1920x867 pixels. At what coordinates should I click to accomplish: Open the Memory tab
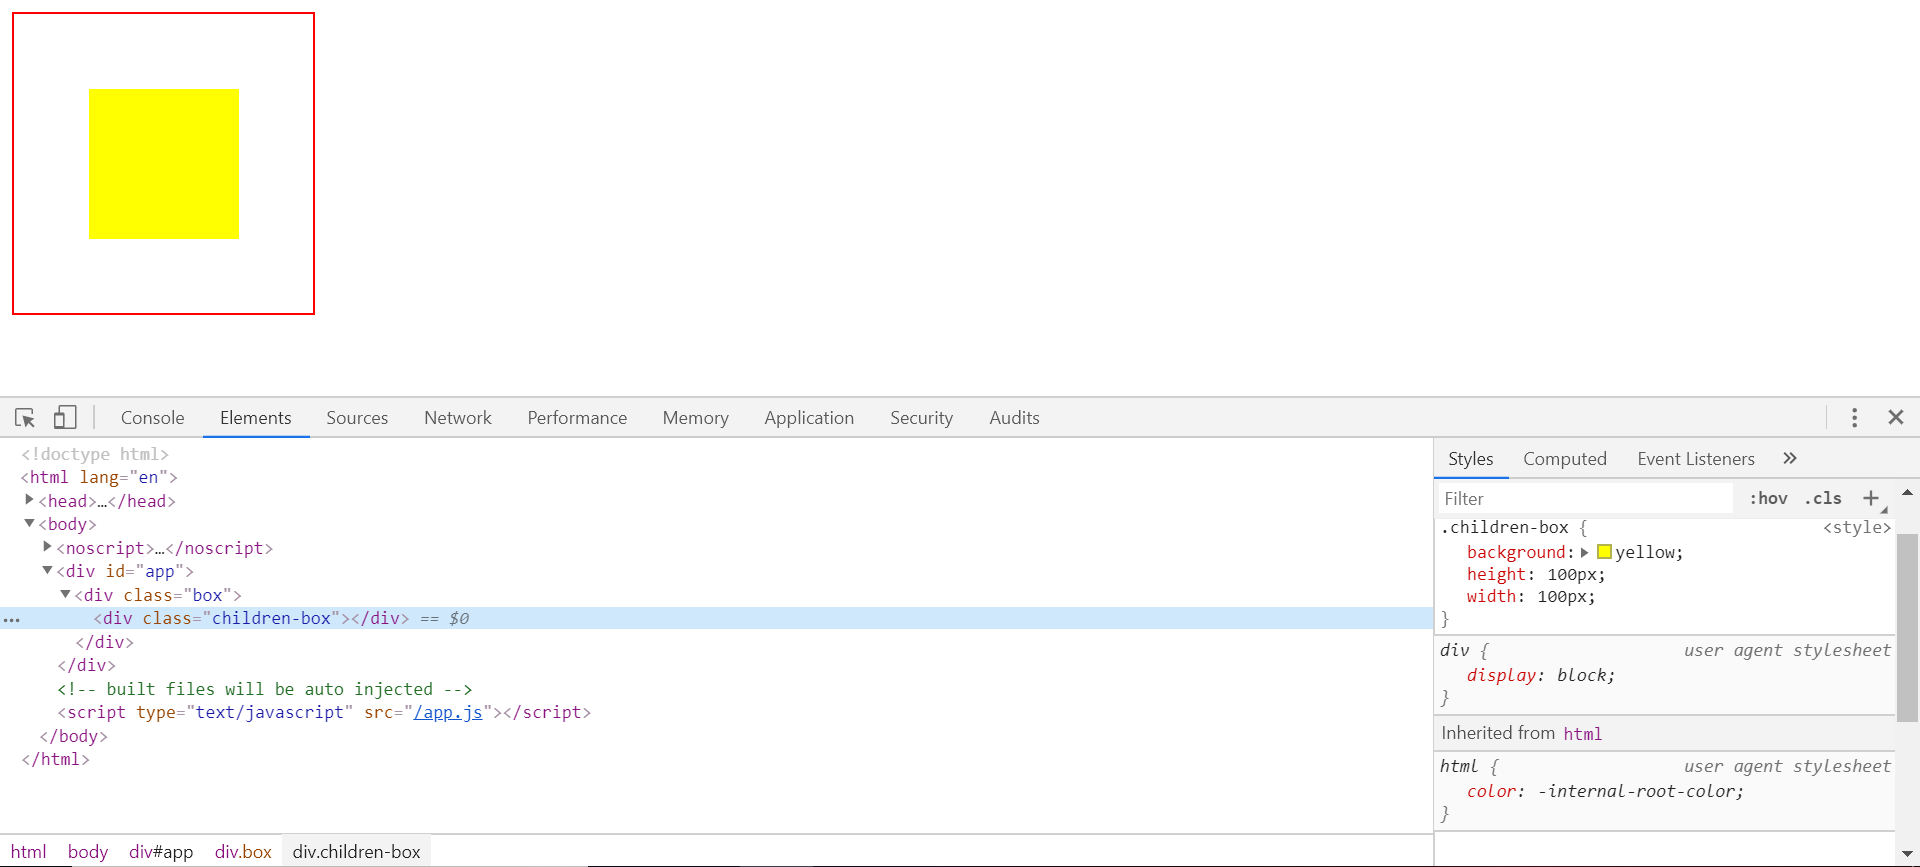tap(695, 418)
